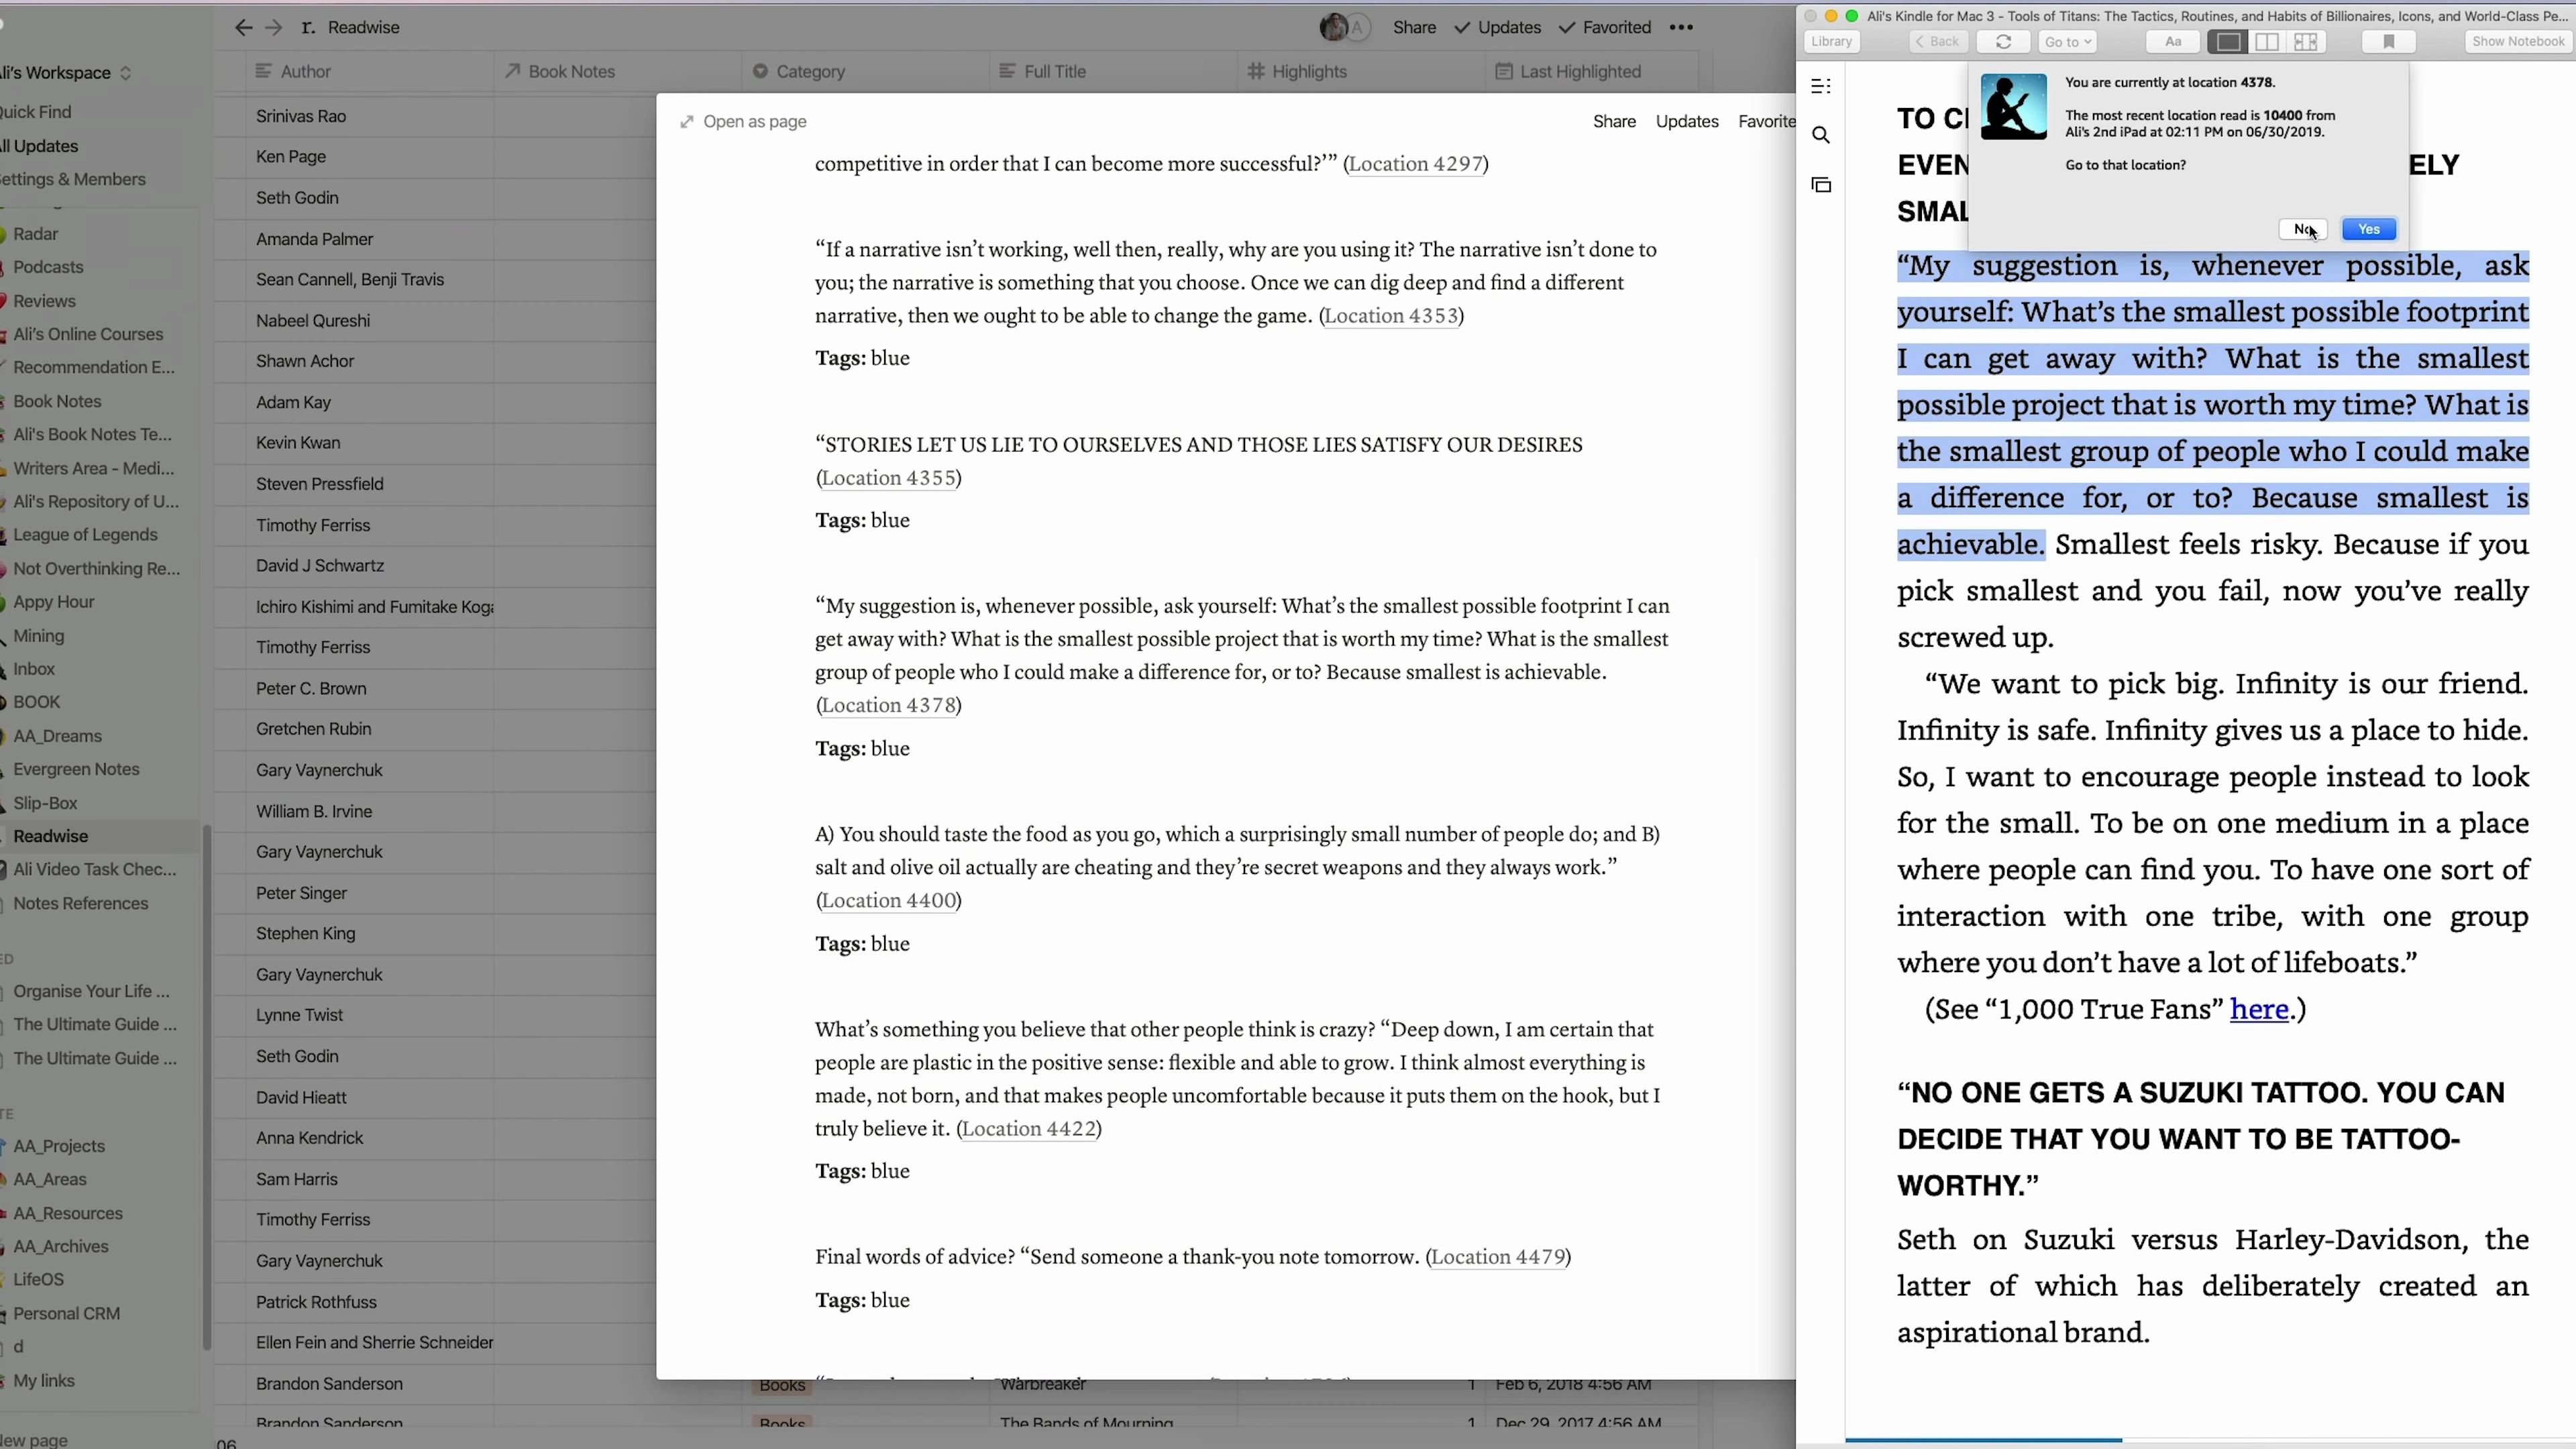
Task: Open the Full Title column header menu
Action: (1114, 71)
